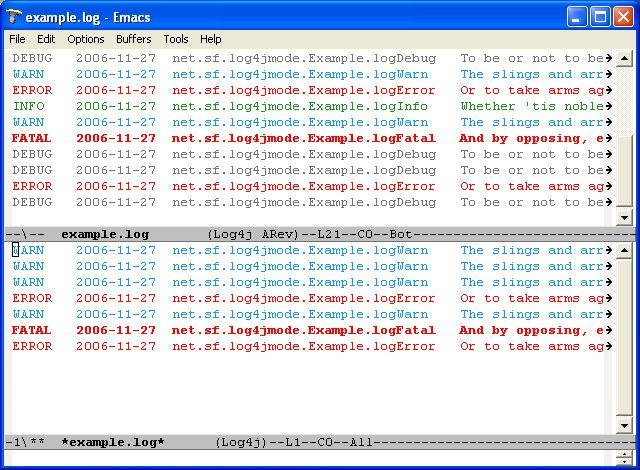Viewport: 640px width, 470px height.
Task: Close the Emacs window
Action: [623, 17]
